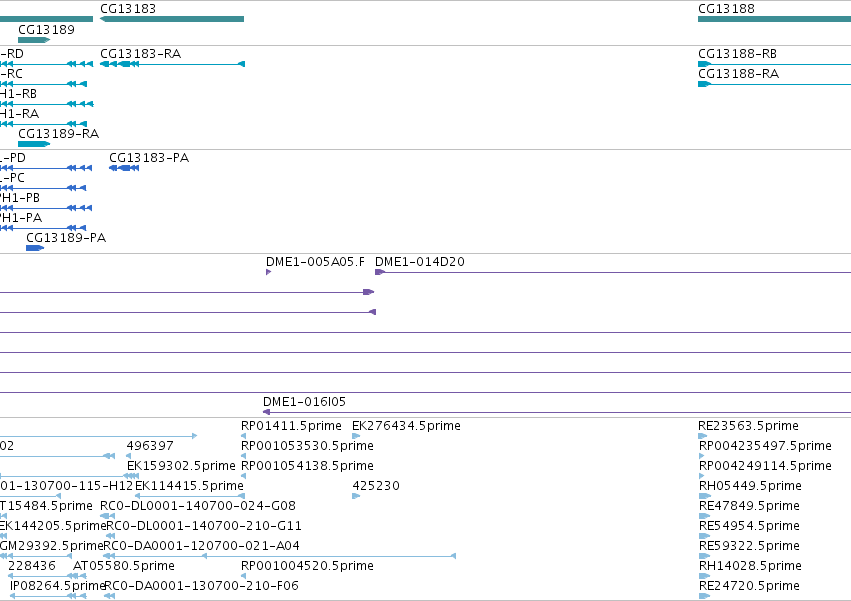Select the CG13188 gene label
Image resolution: width=851 pixels, height=601 pixels.
coord(726,9)
